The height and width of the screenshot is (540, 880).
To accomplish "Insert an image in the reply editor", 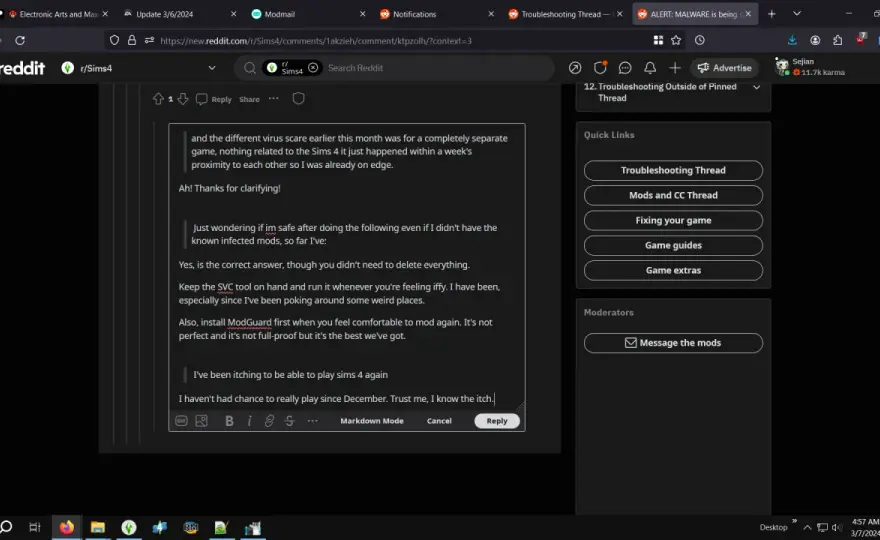I will 201,420.
